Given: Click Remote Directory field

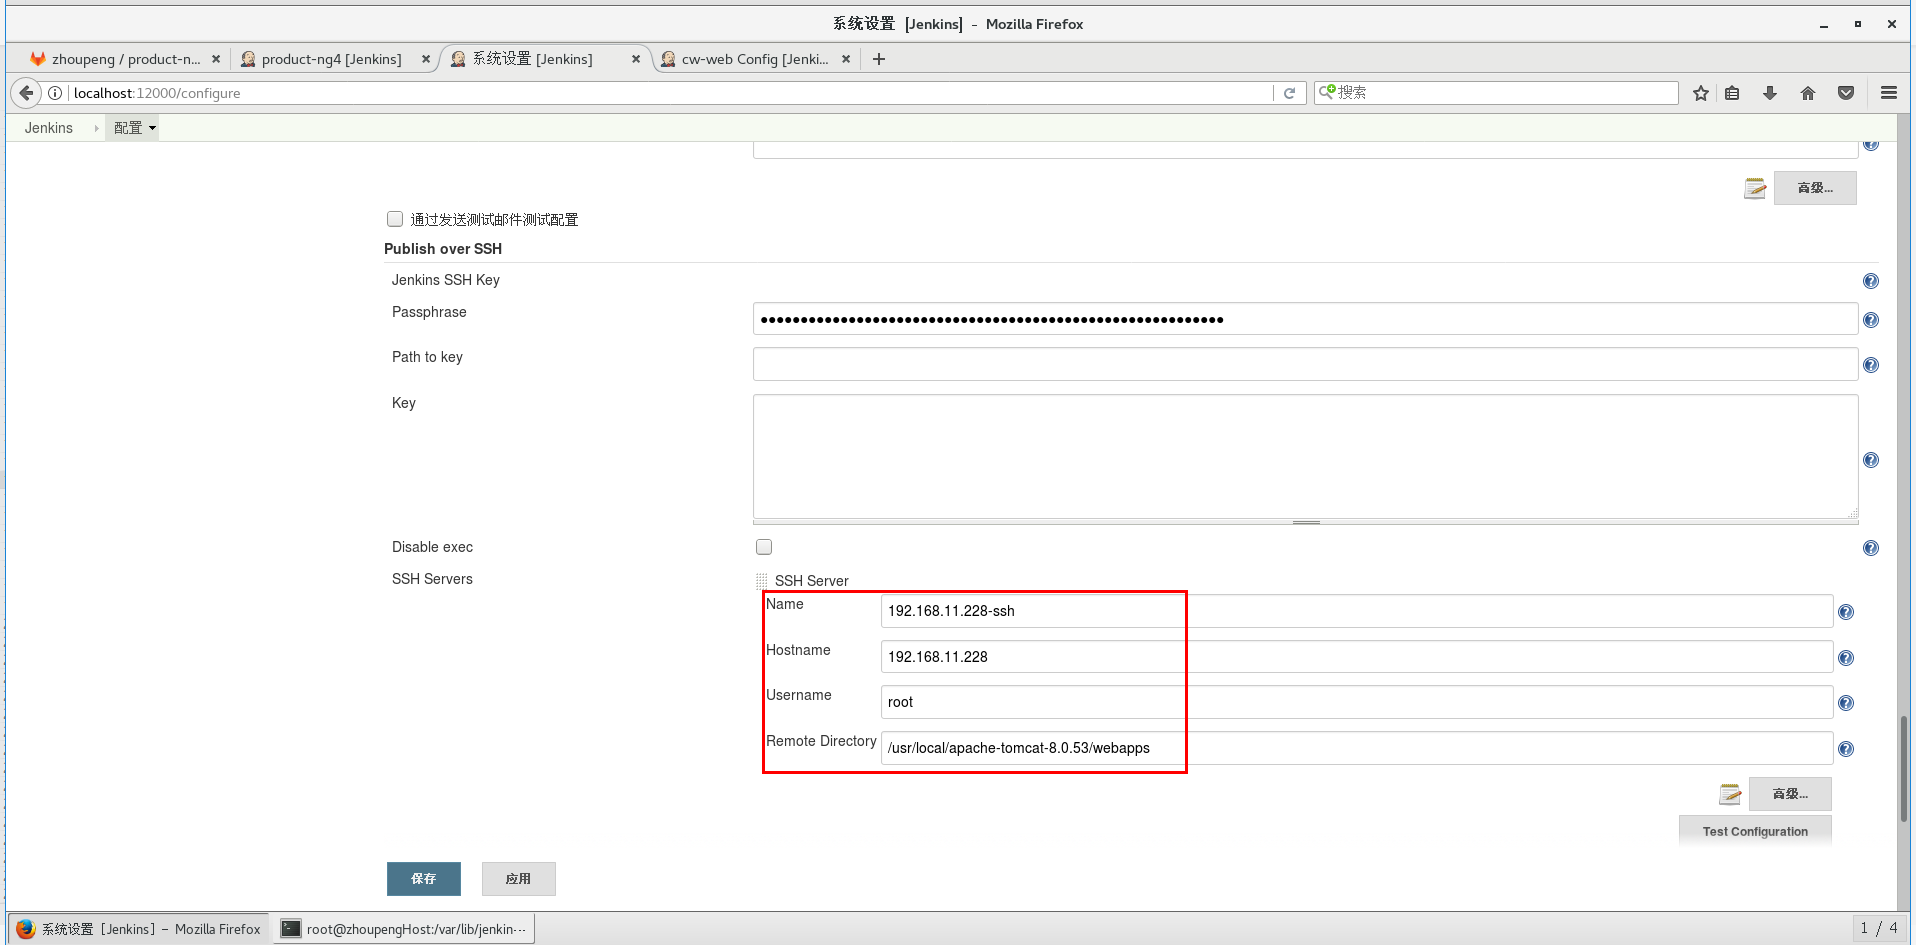Looking at the screenshot, I should [1356, 748].
